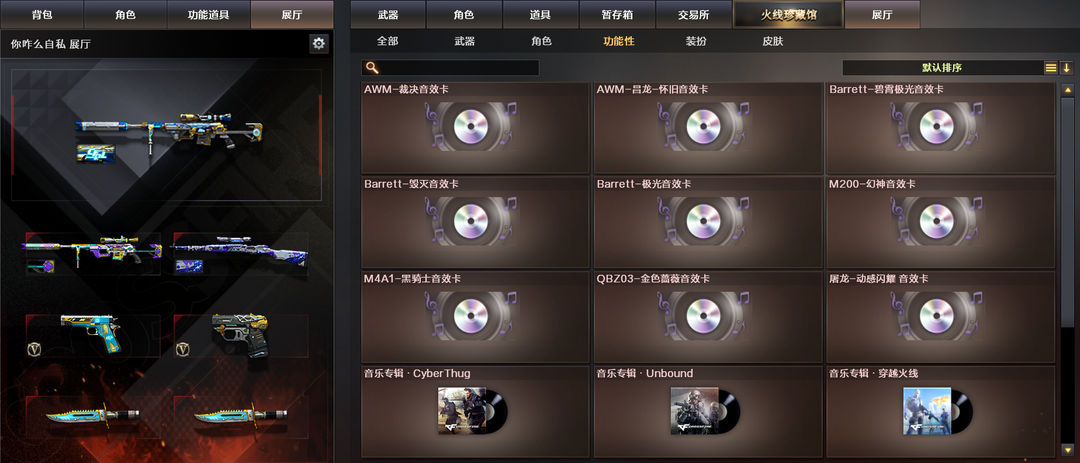Open the 交易所 tab
Image resolution: width=1080 pixels, height=463 pixels.
pyautogui.click(x=694, y=14)
